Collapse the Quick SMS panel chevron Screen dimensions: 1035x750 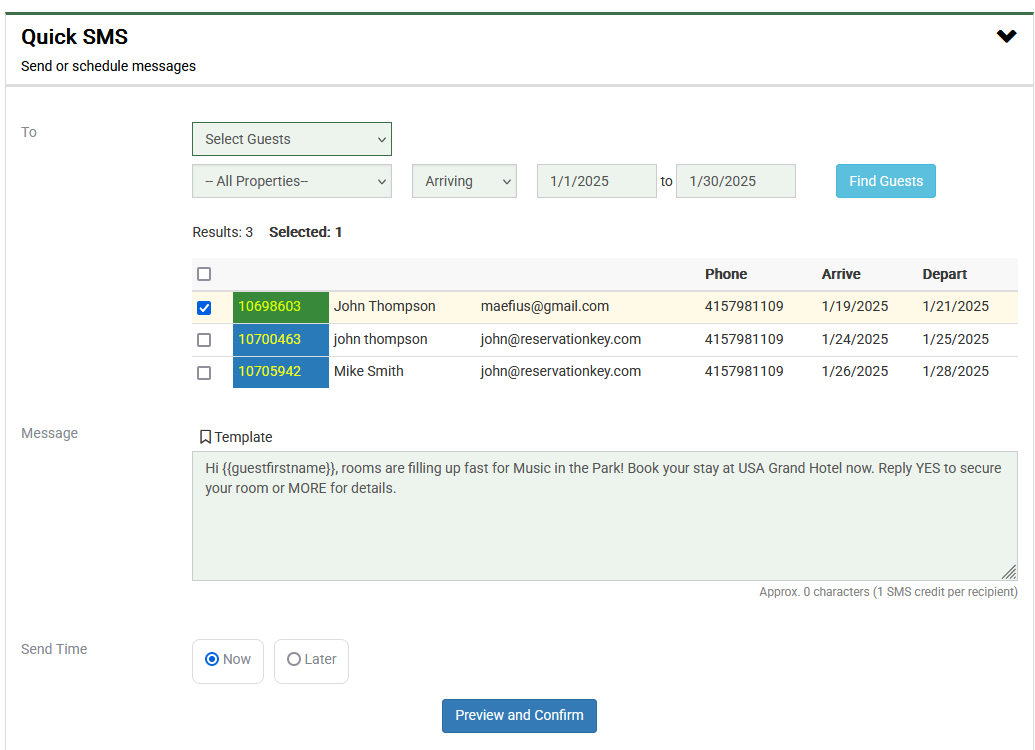(x=1006, y=37)
